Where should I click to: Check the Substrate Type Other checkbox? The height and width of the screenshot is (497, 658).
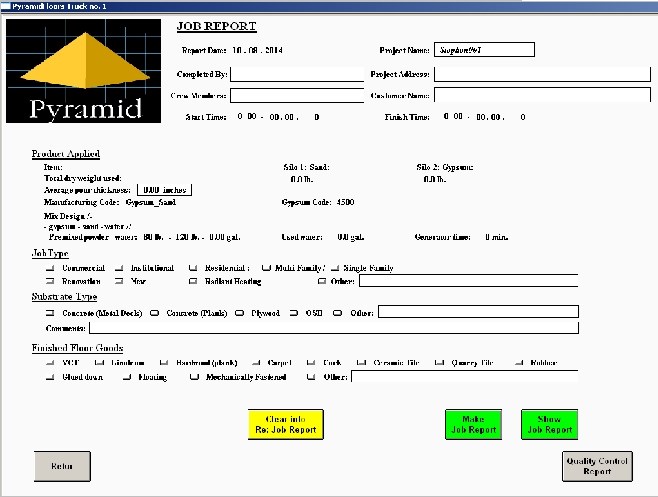pos(337,313)
